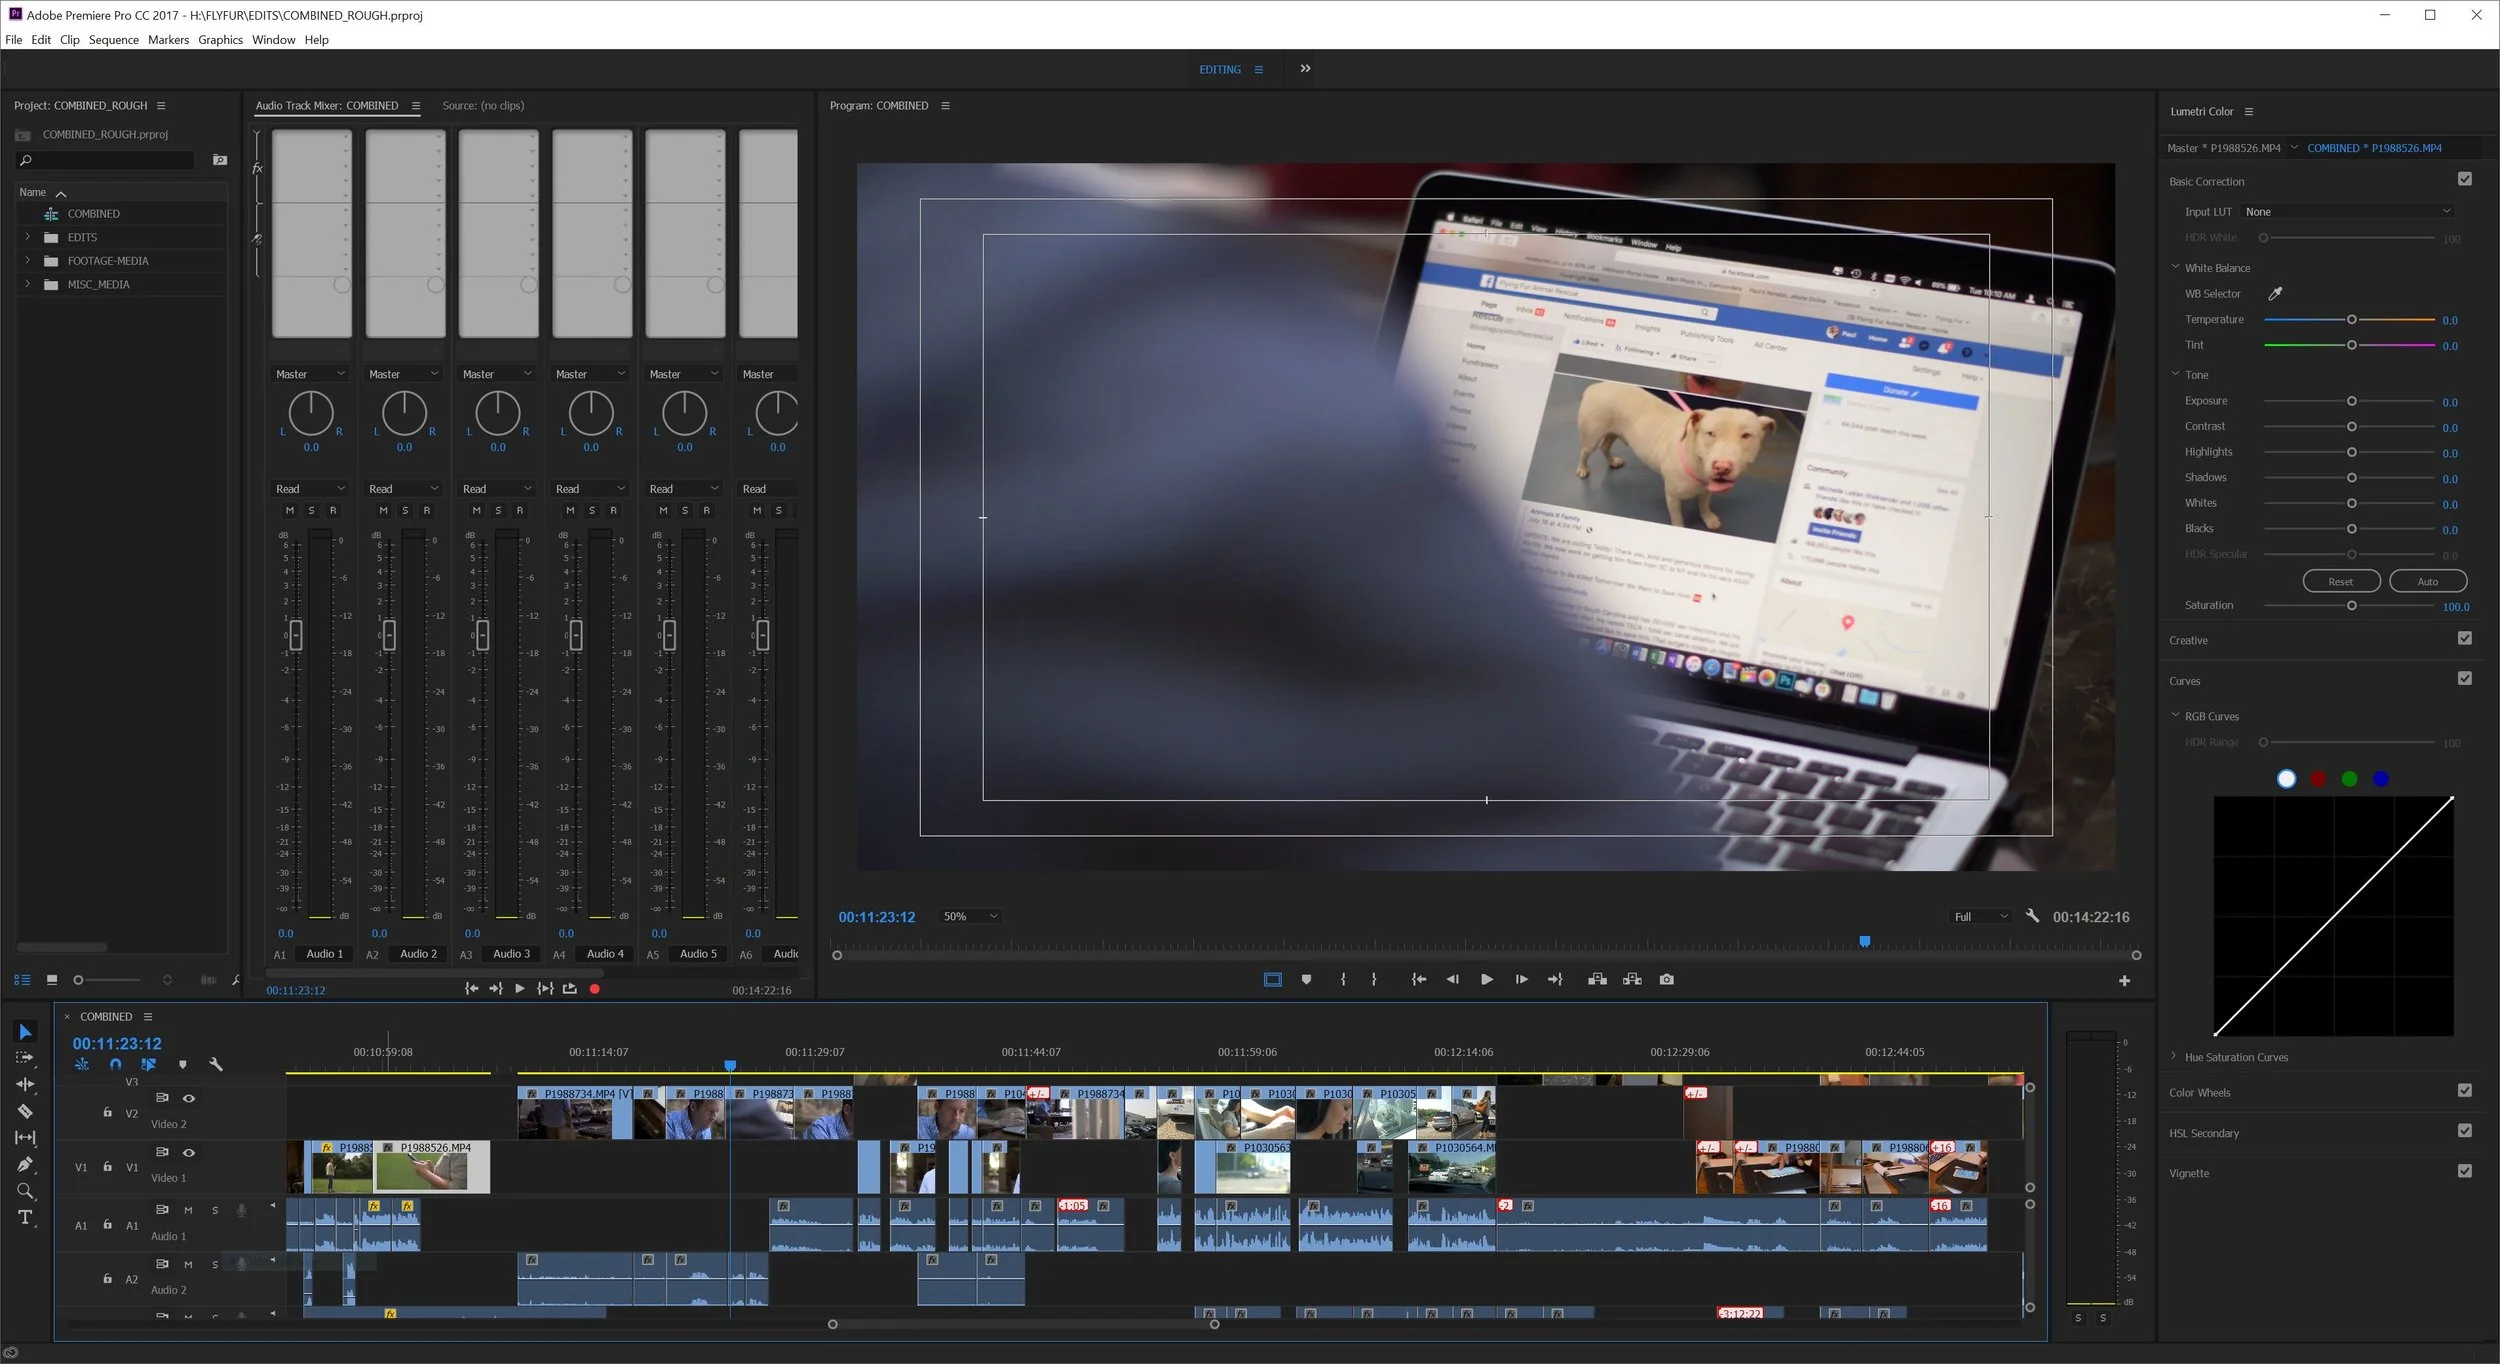Disable the Basic Correction checkbox

2464,179
